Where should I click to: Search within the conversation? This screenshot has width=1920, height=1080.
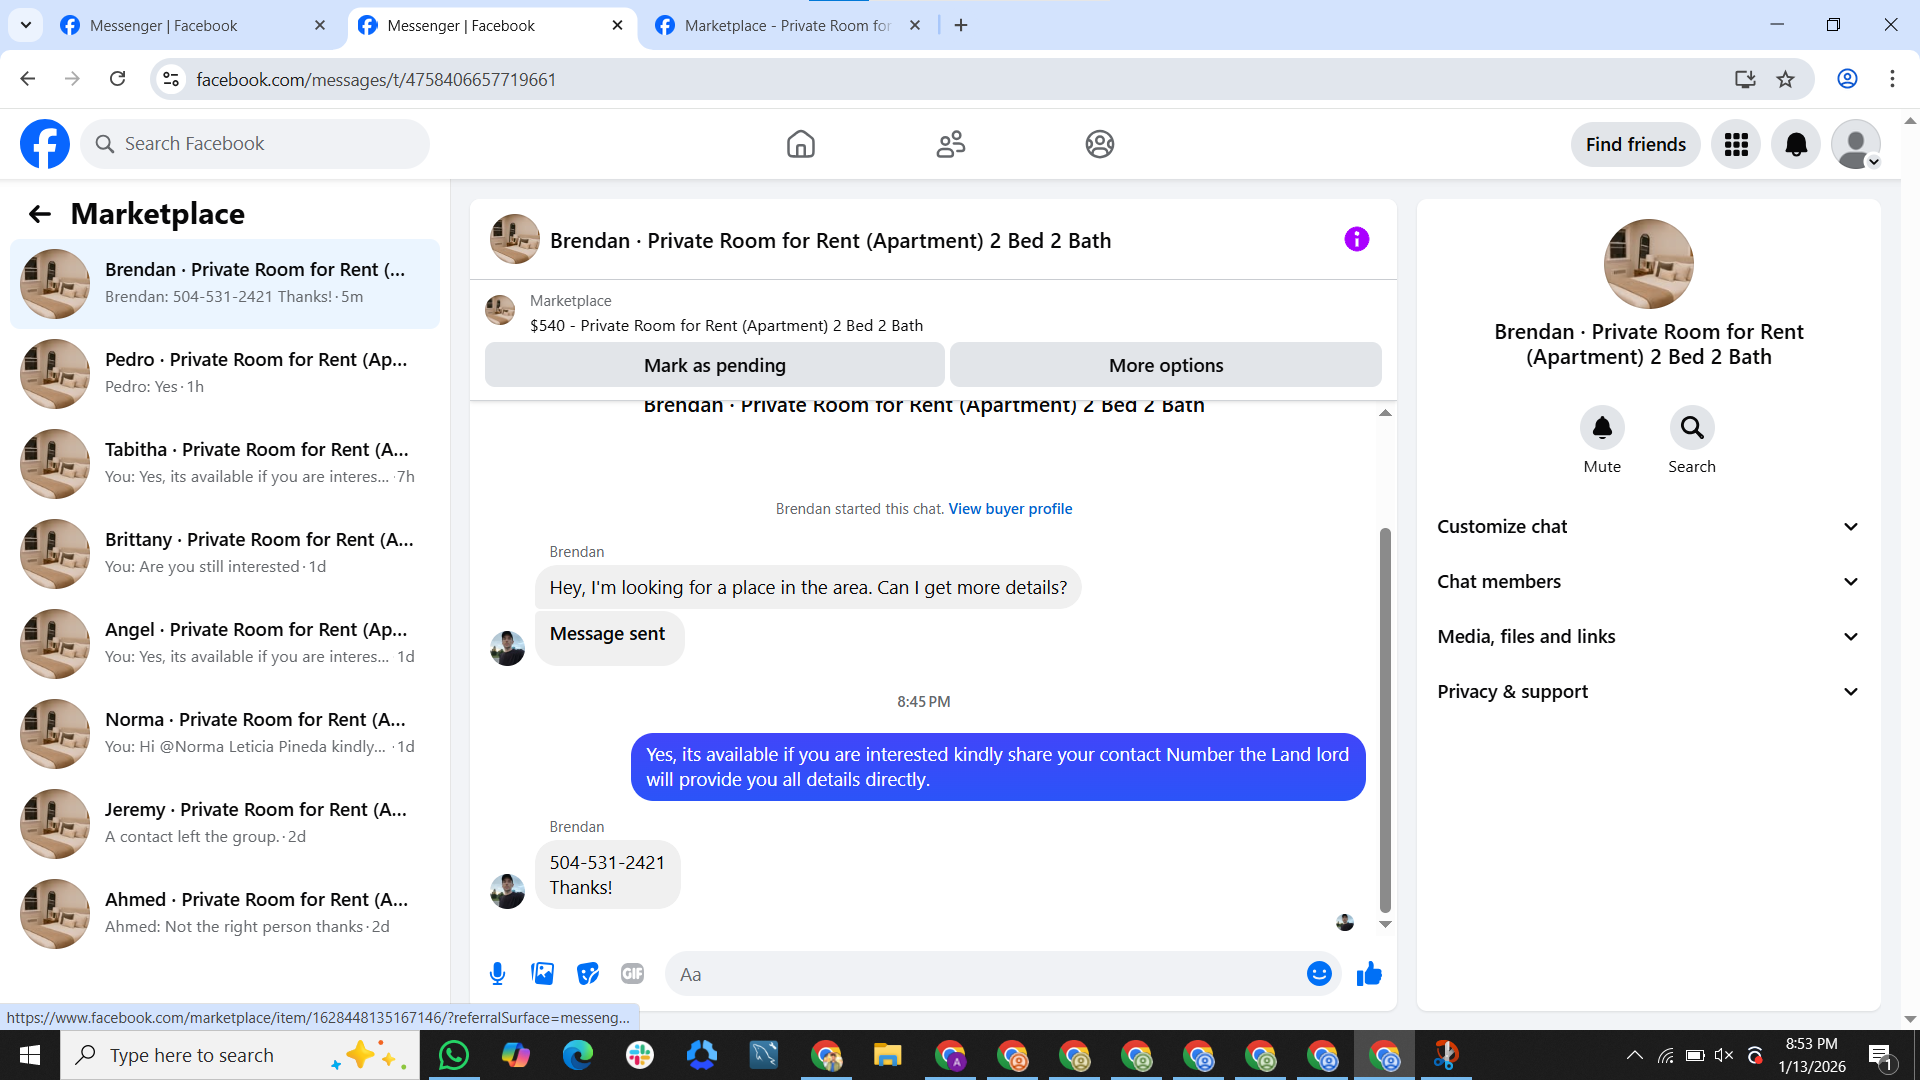1691,428
